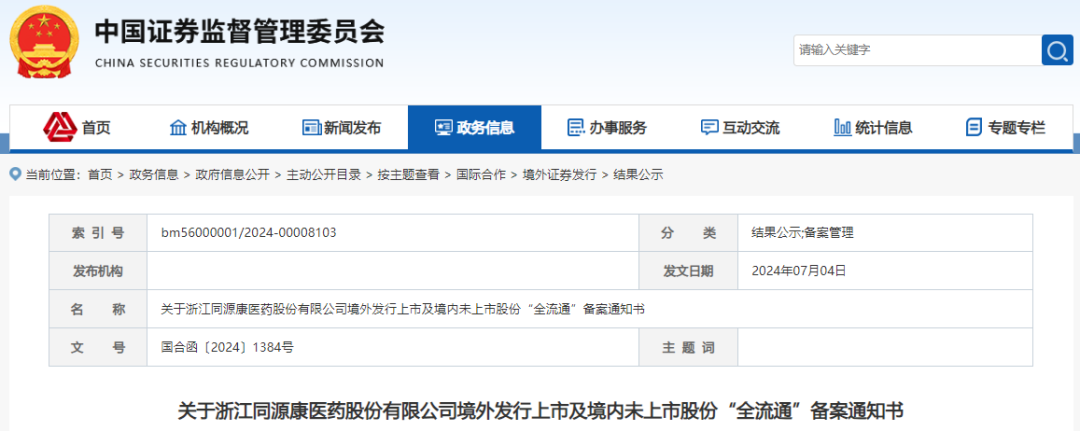Click 国际合作 in the breadcrumb path
Screen dimensions: 1080x431
480,175
